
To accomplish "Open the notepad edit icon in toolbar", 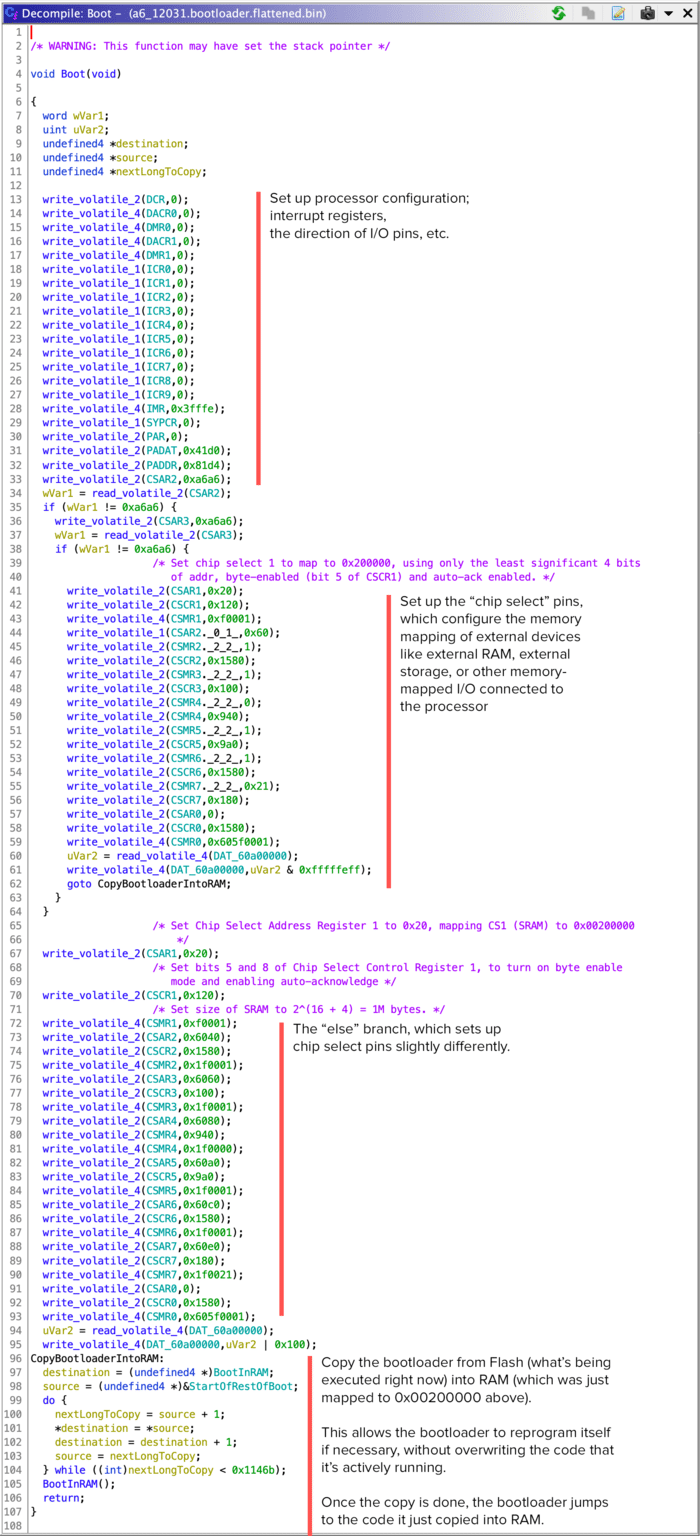I will click(619, 13).
